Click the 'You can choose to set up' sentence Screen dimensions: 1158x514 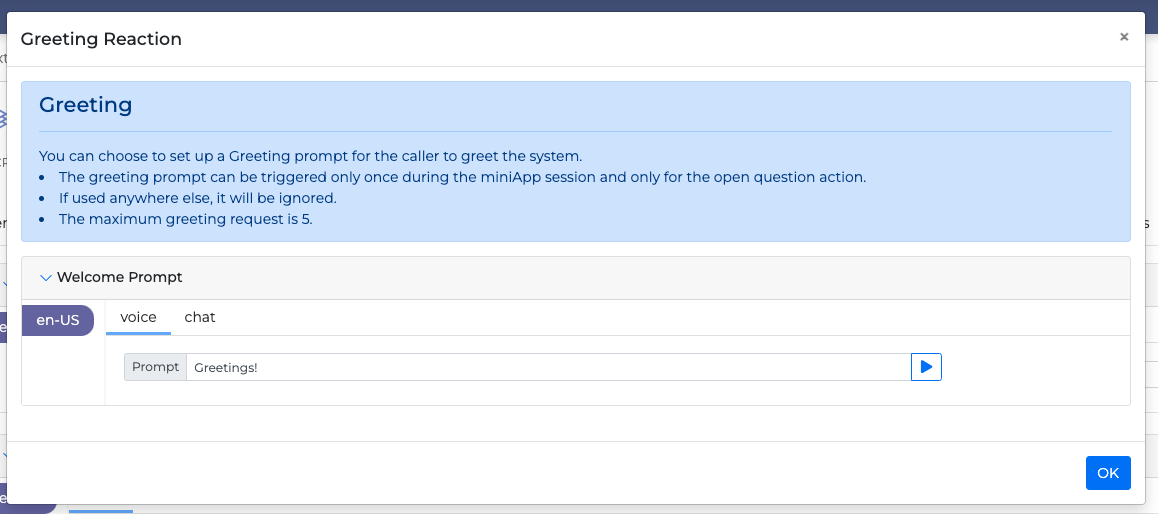tap(310, 156)
